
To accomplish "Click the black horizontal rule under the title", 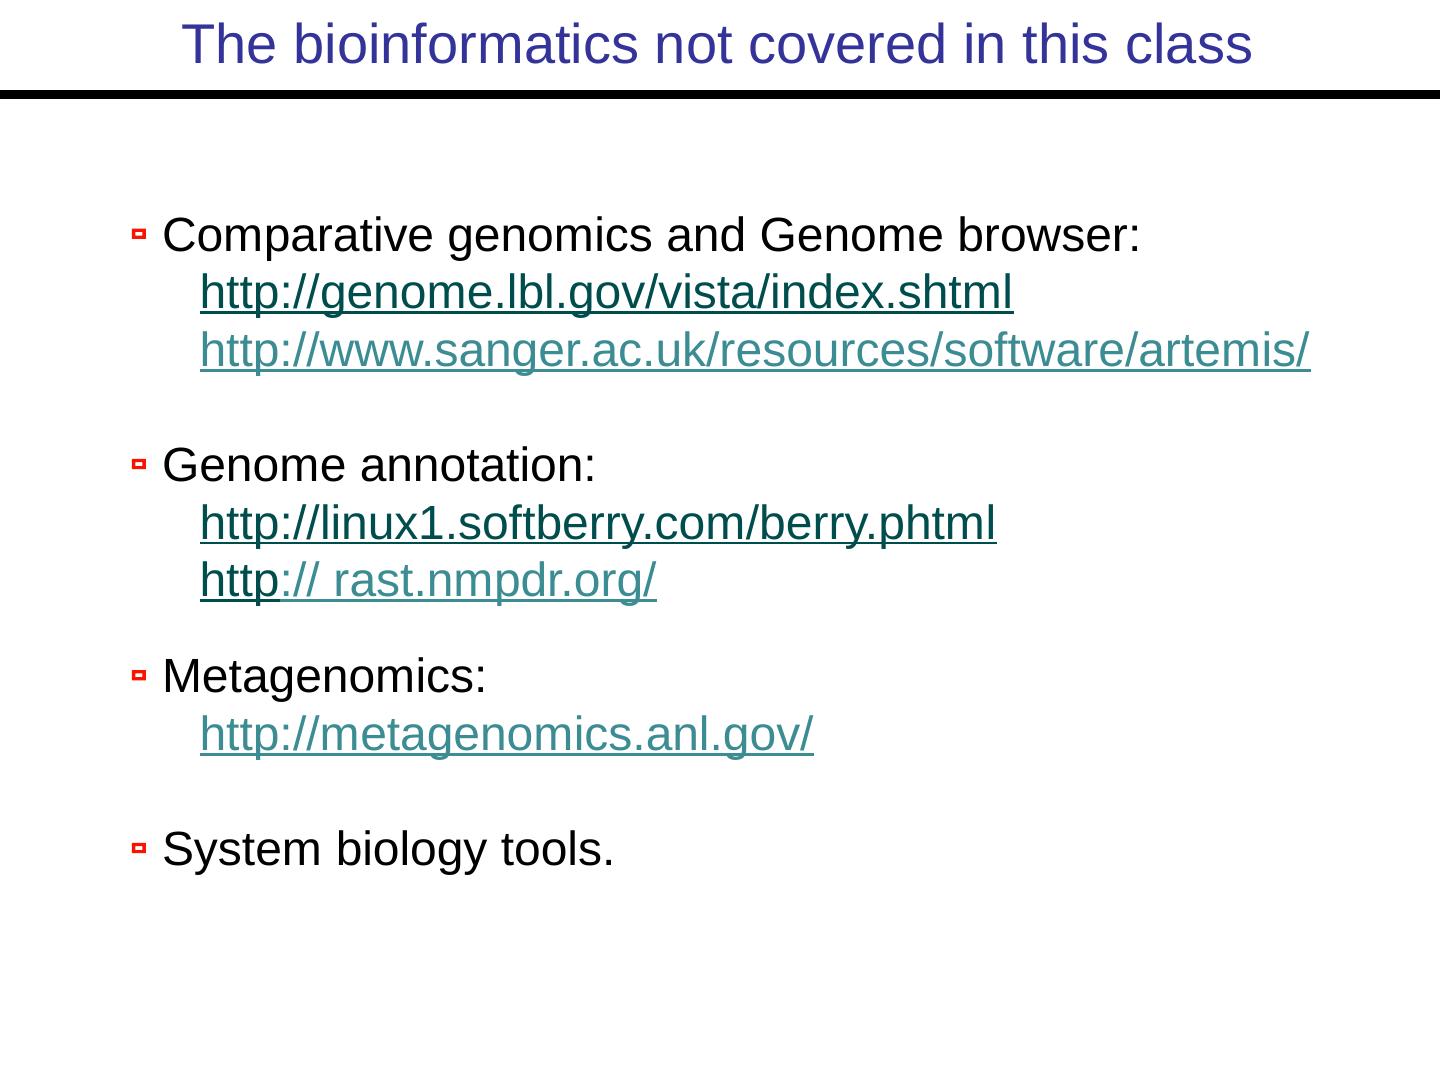I will 720,95.
